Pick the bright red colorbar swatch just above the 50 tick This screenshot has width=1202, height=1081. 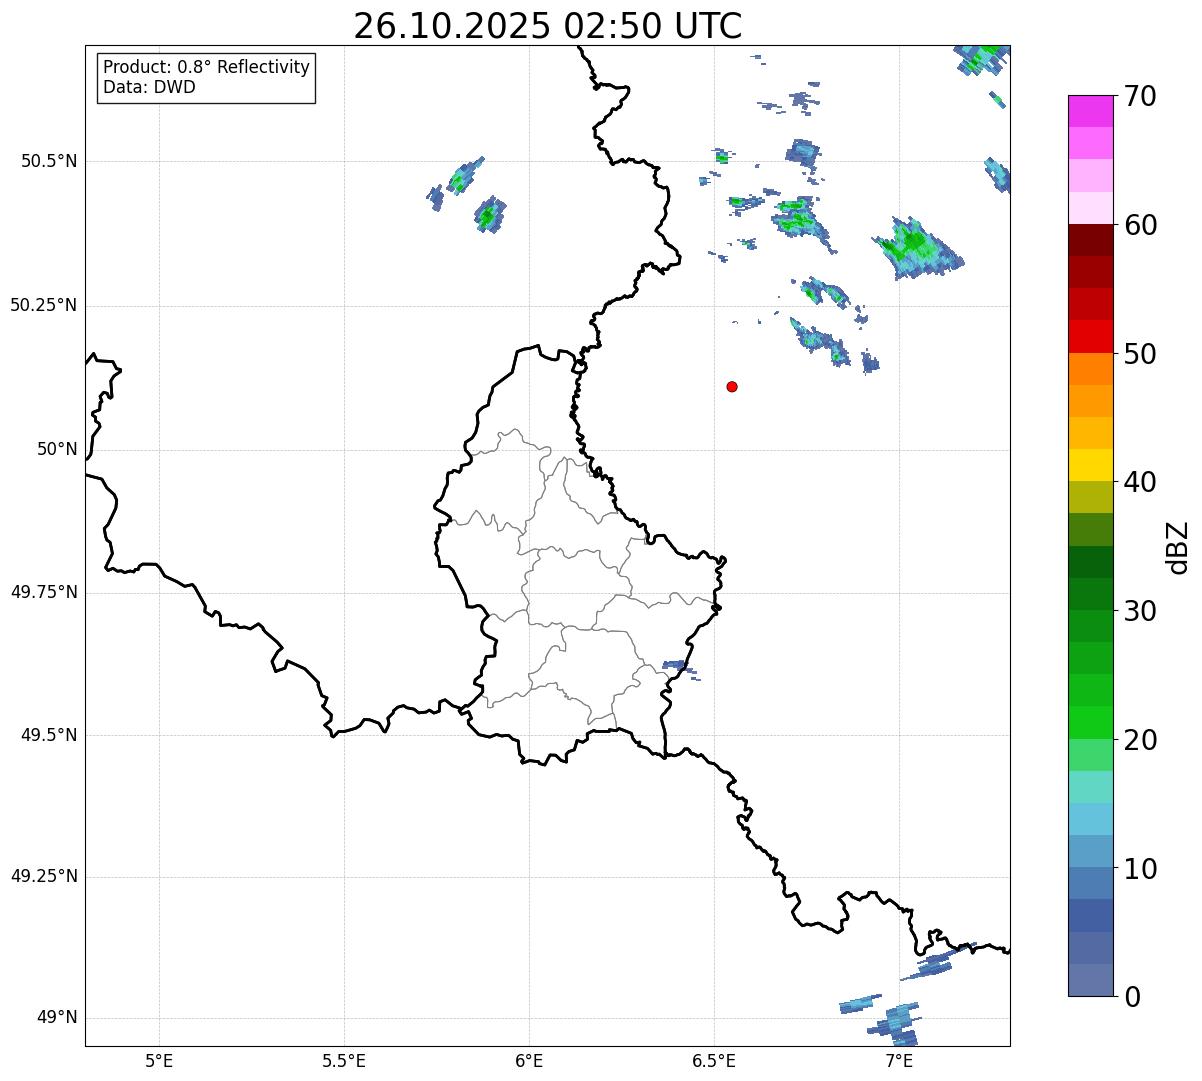1090,337
